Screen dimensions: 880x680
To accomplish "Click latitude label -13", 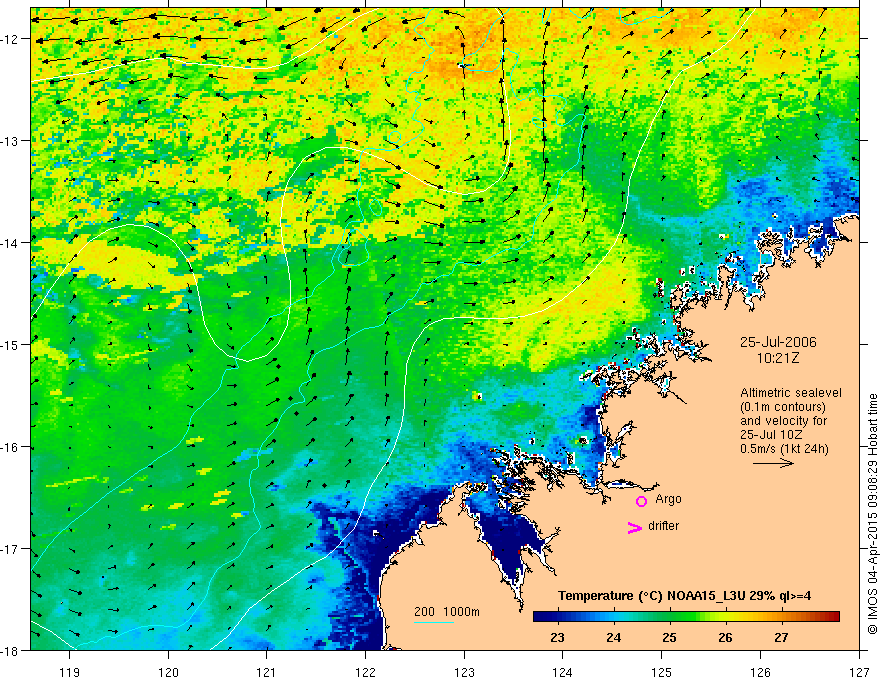I will tap(10, 141).
